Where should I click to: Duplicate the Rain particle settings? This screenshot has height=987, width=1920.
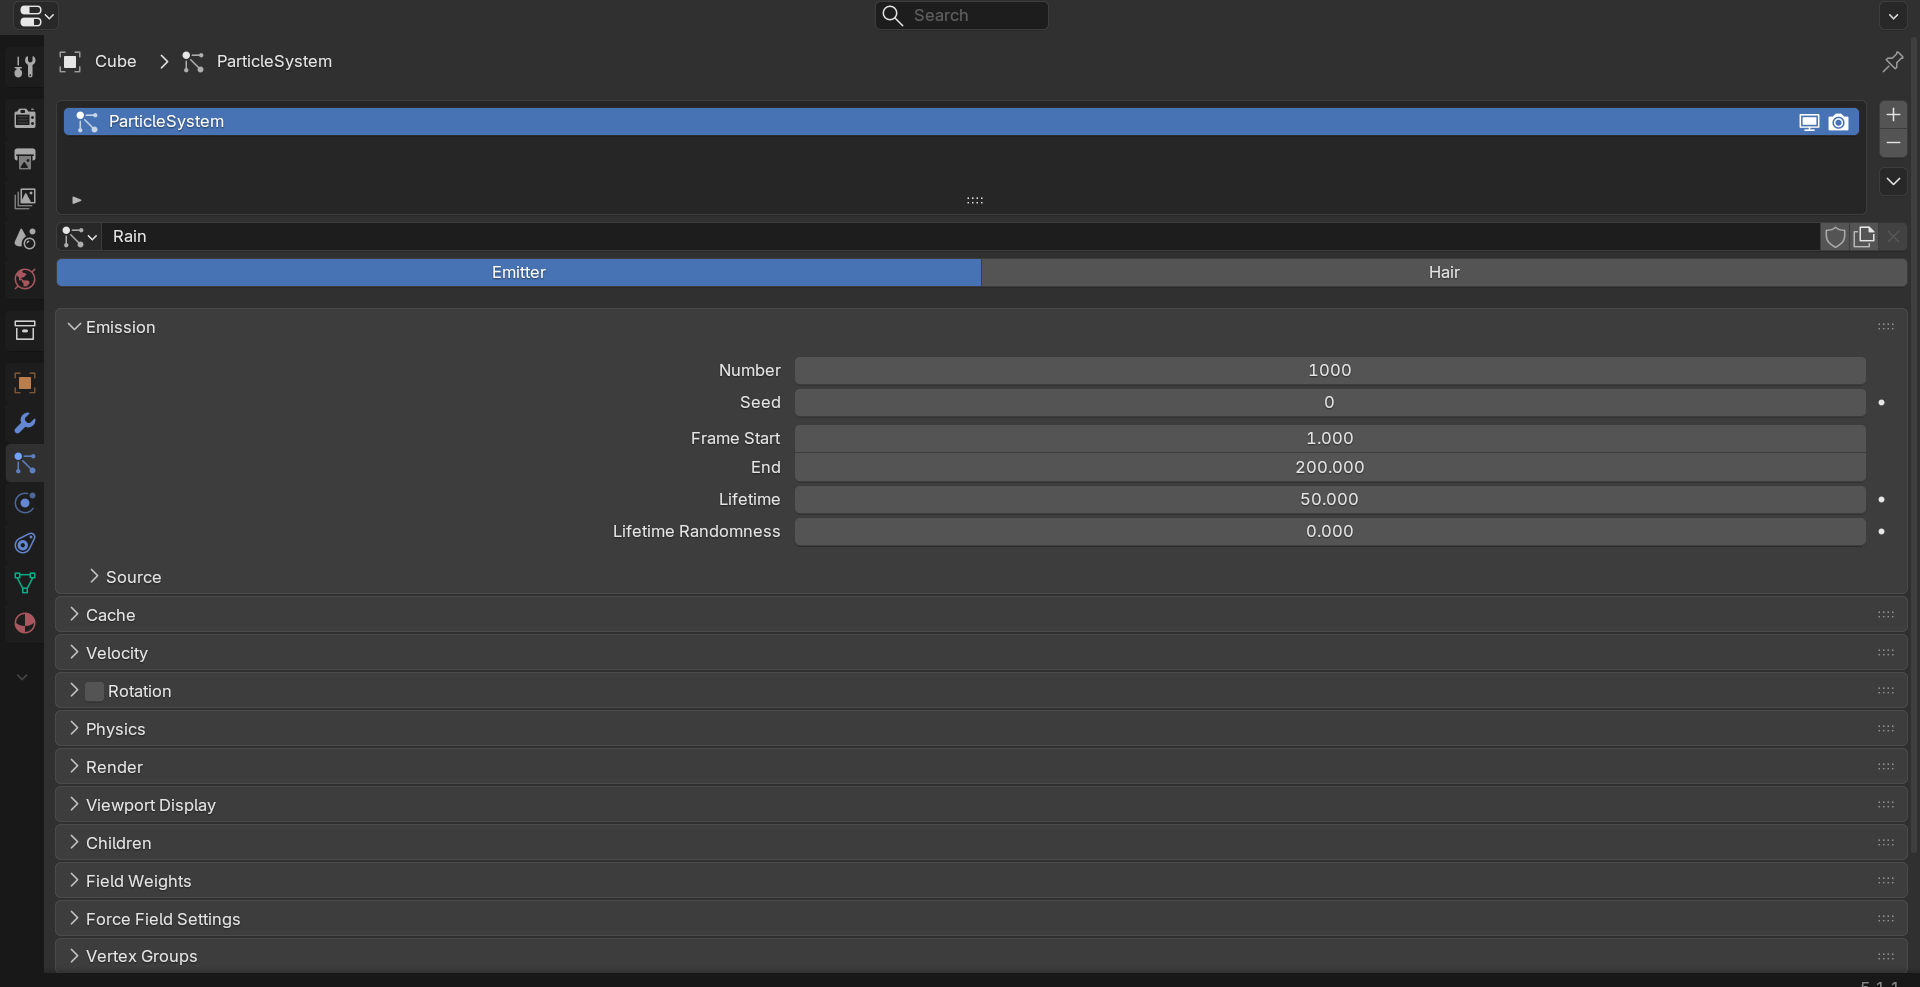tap(1864, 237)
